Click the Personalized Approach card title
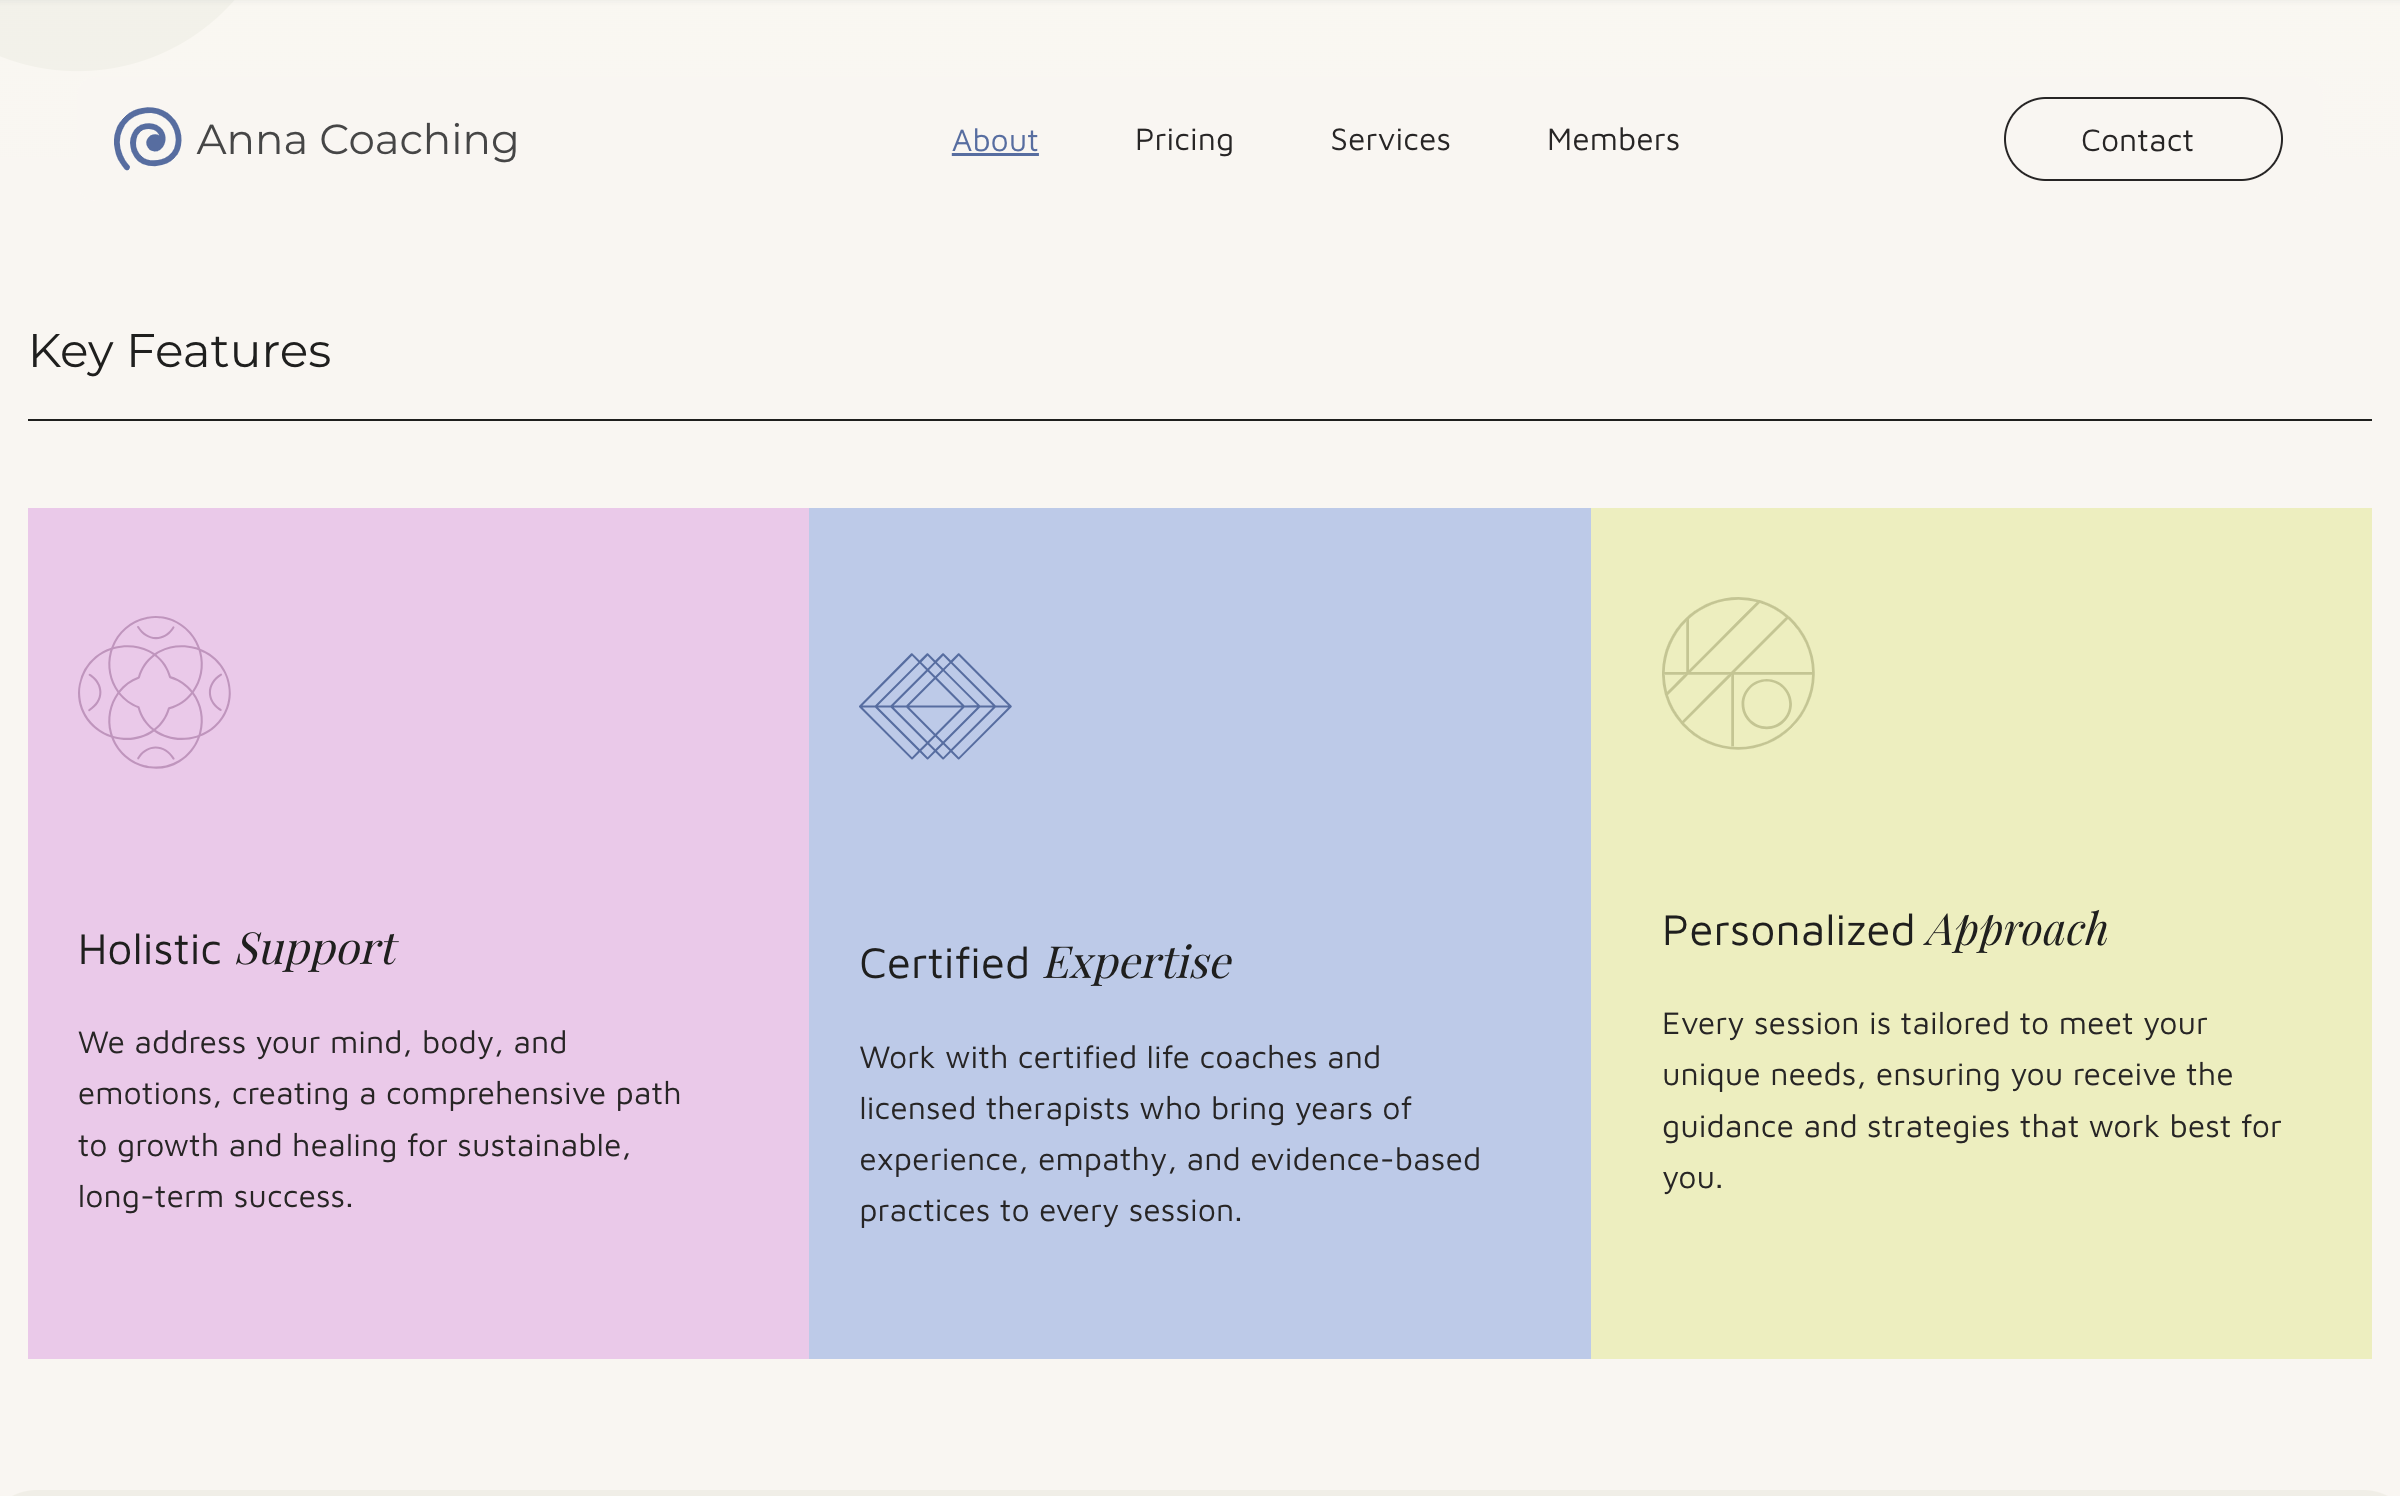 click(1885, 931)
